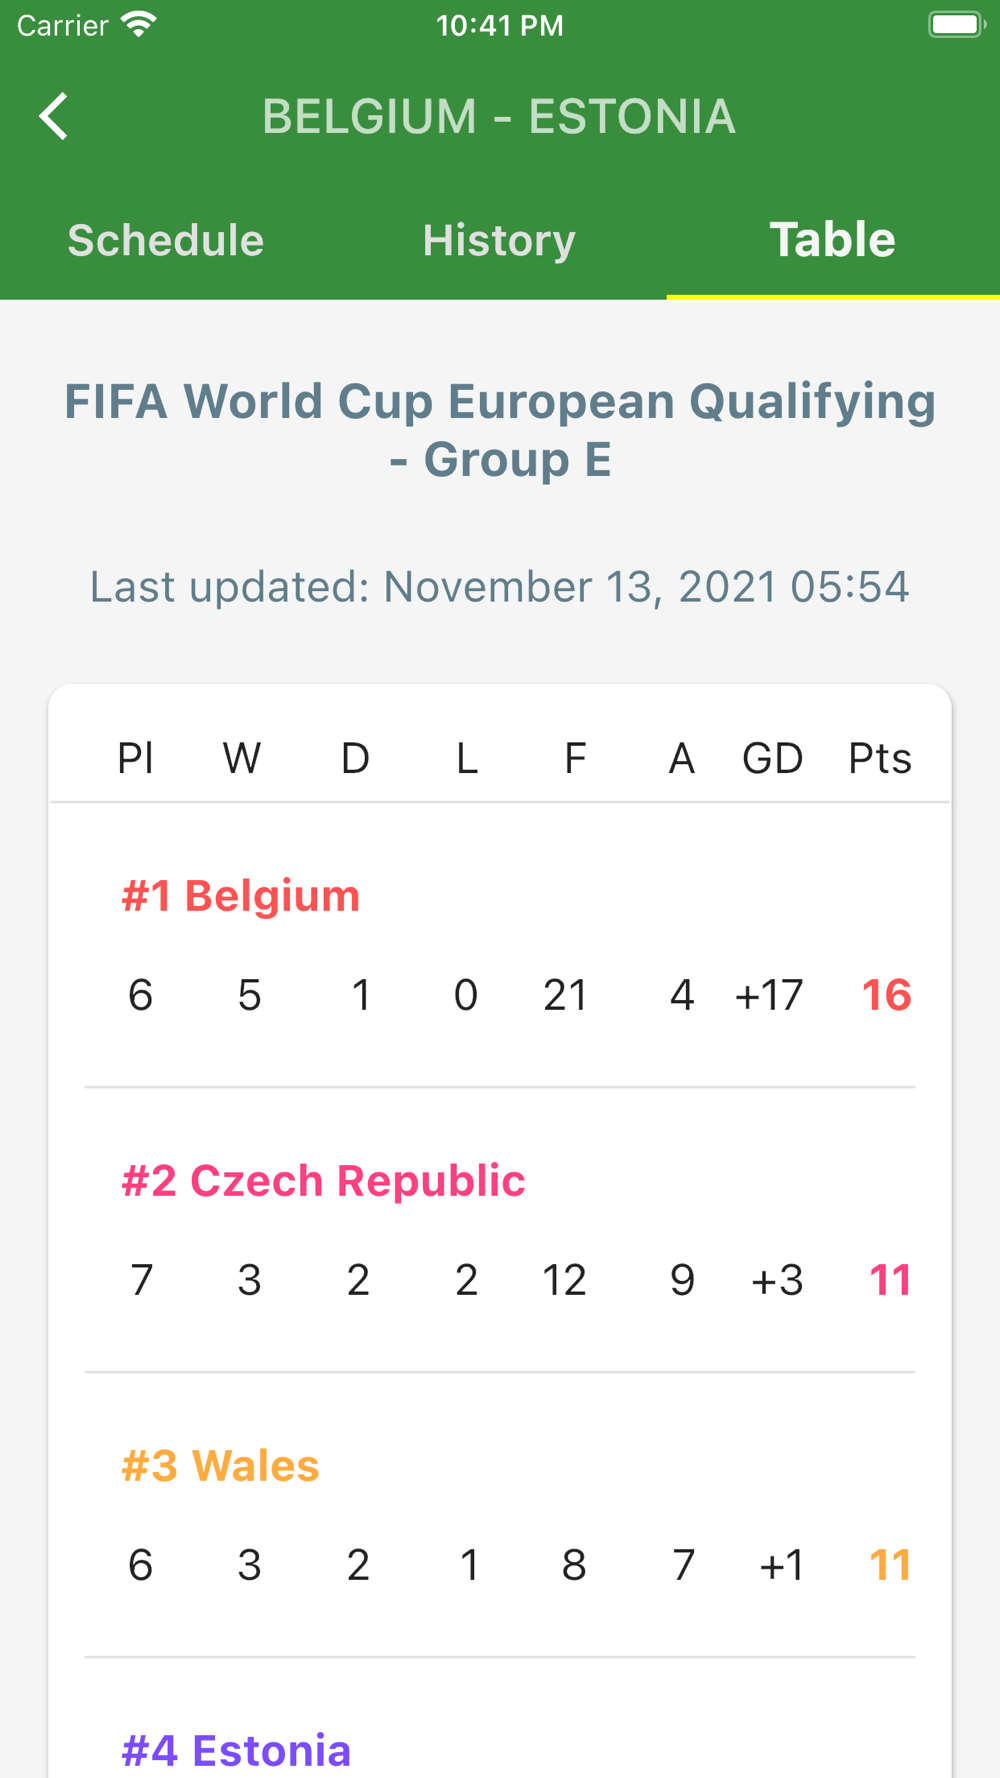The height and width of the screenshot is (1778, 1000).
Task: Tap the W column header
Action: tap(242, 759)
